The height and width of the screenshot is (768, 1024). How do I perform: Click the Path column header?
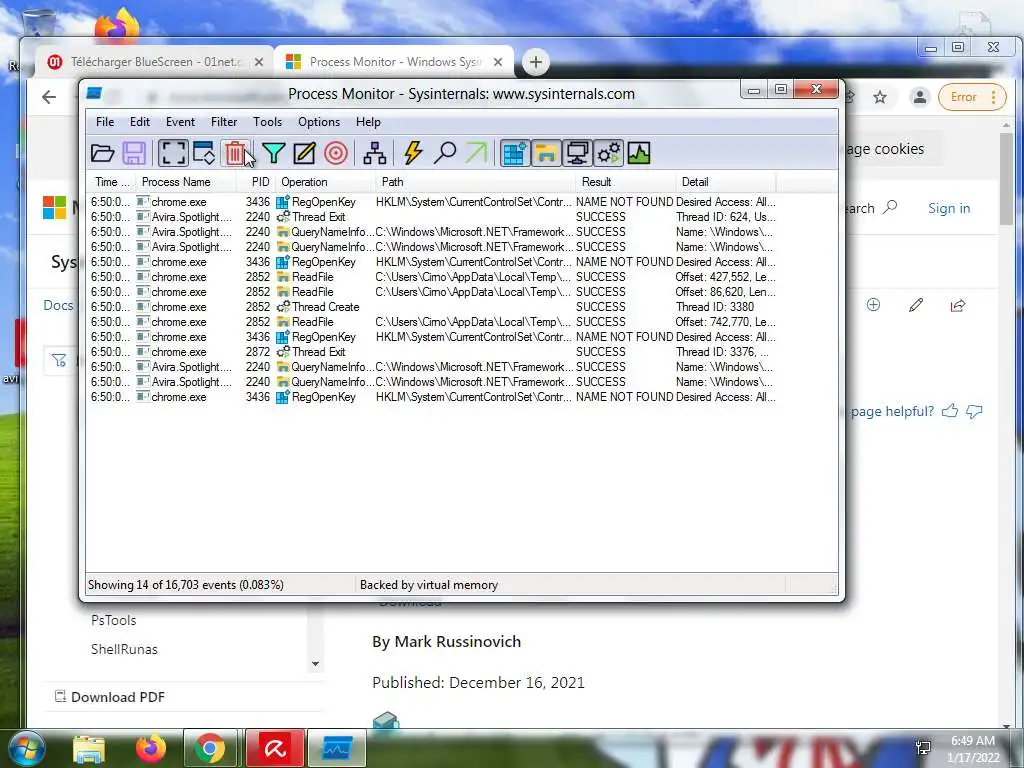[475, 182]
